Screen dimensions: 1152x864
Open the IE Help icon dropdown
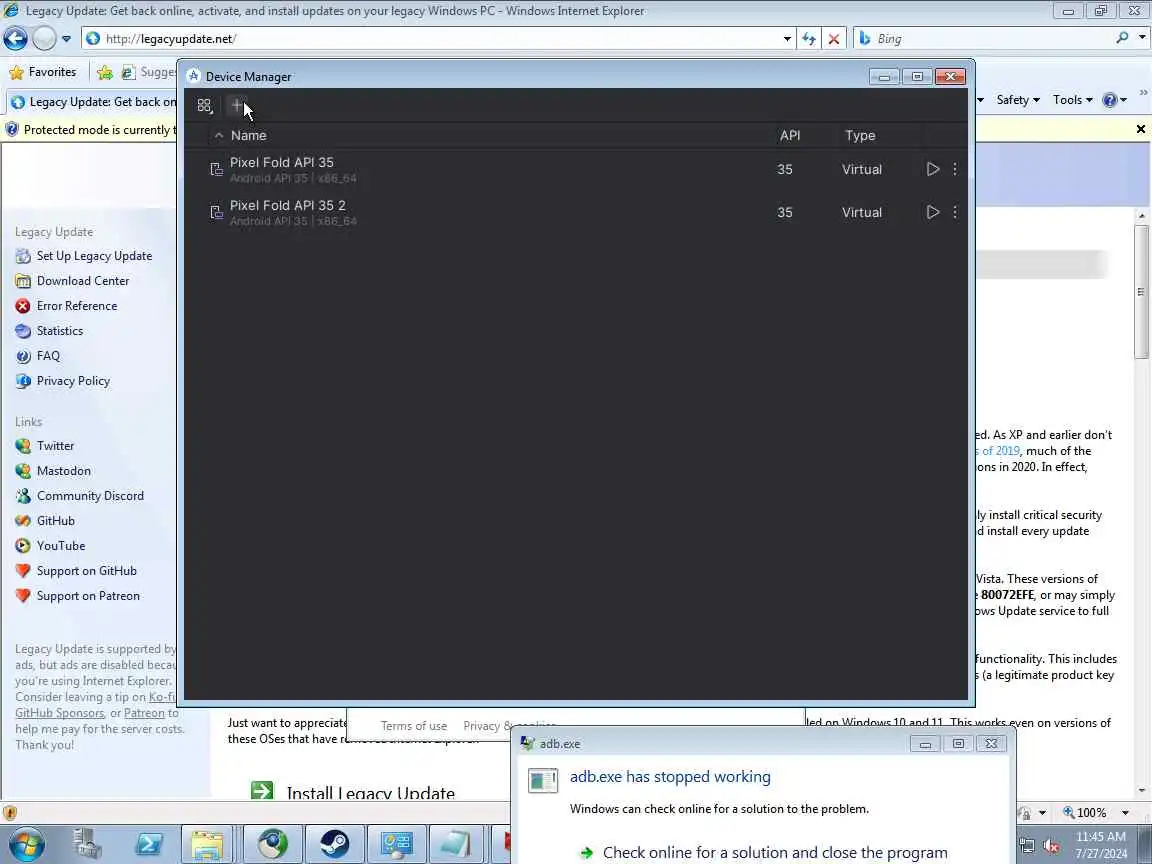point(1115,100)
